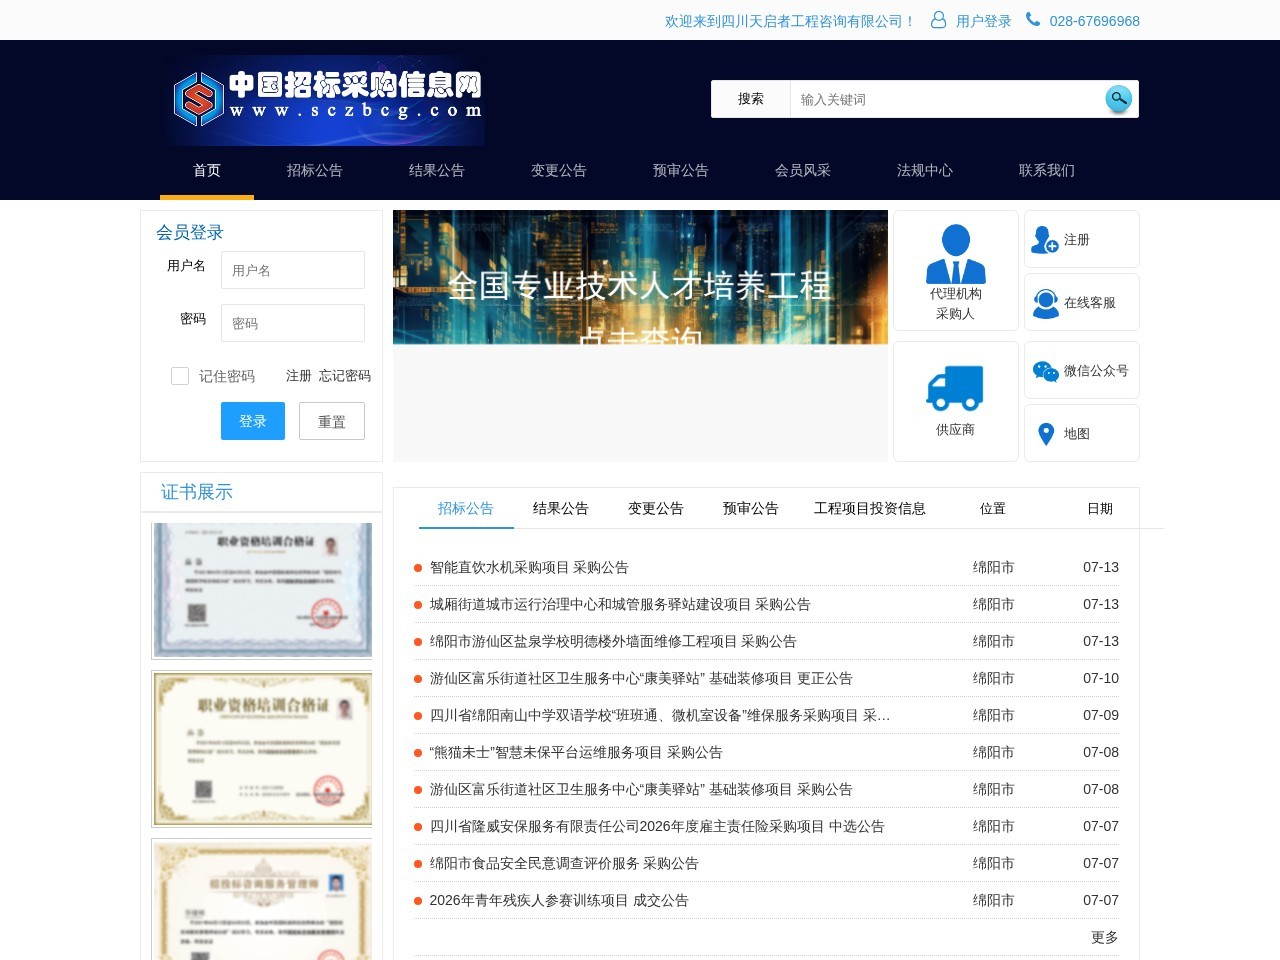Focus the 密码 input field

click(293, 323)
